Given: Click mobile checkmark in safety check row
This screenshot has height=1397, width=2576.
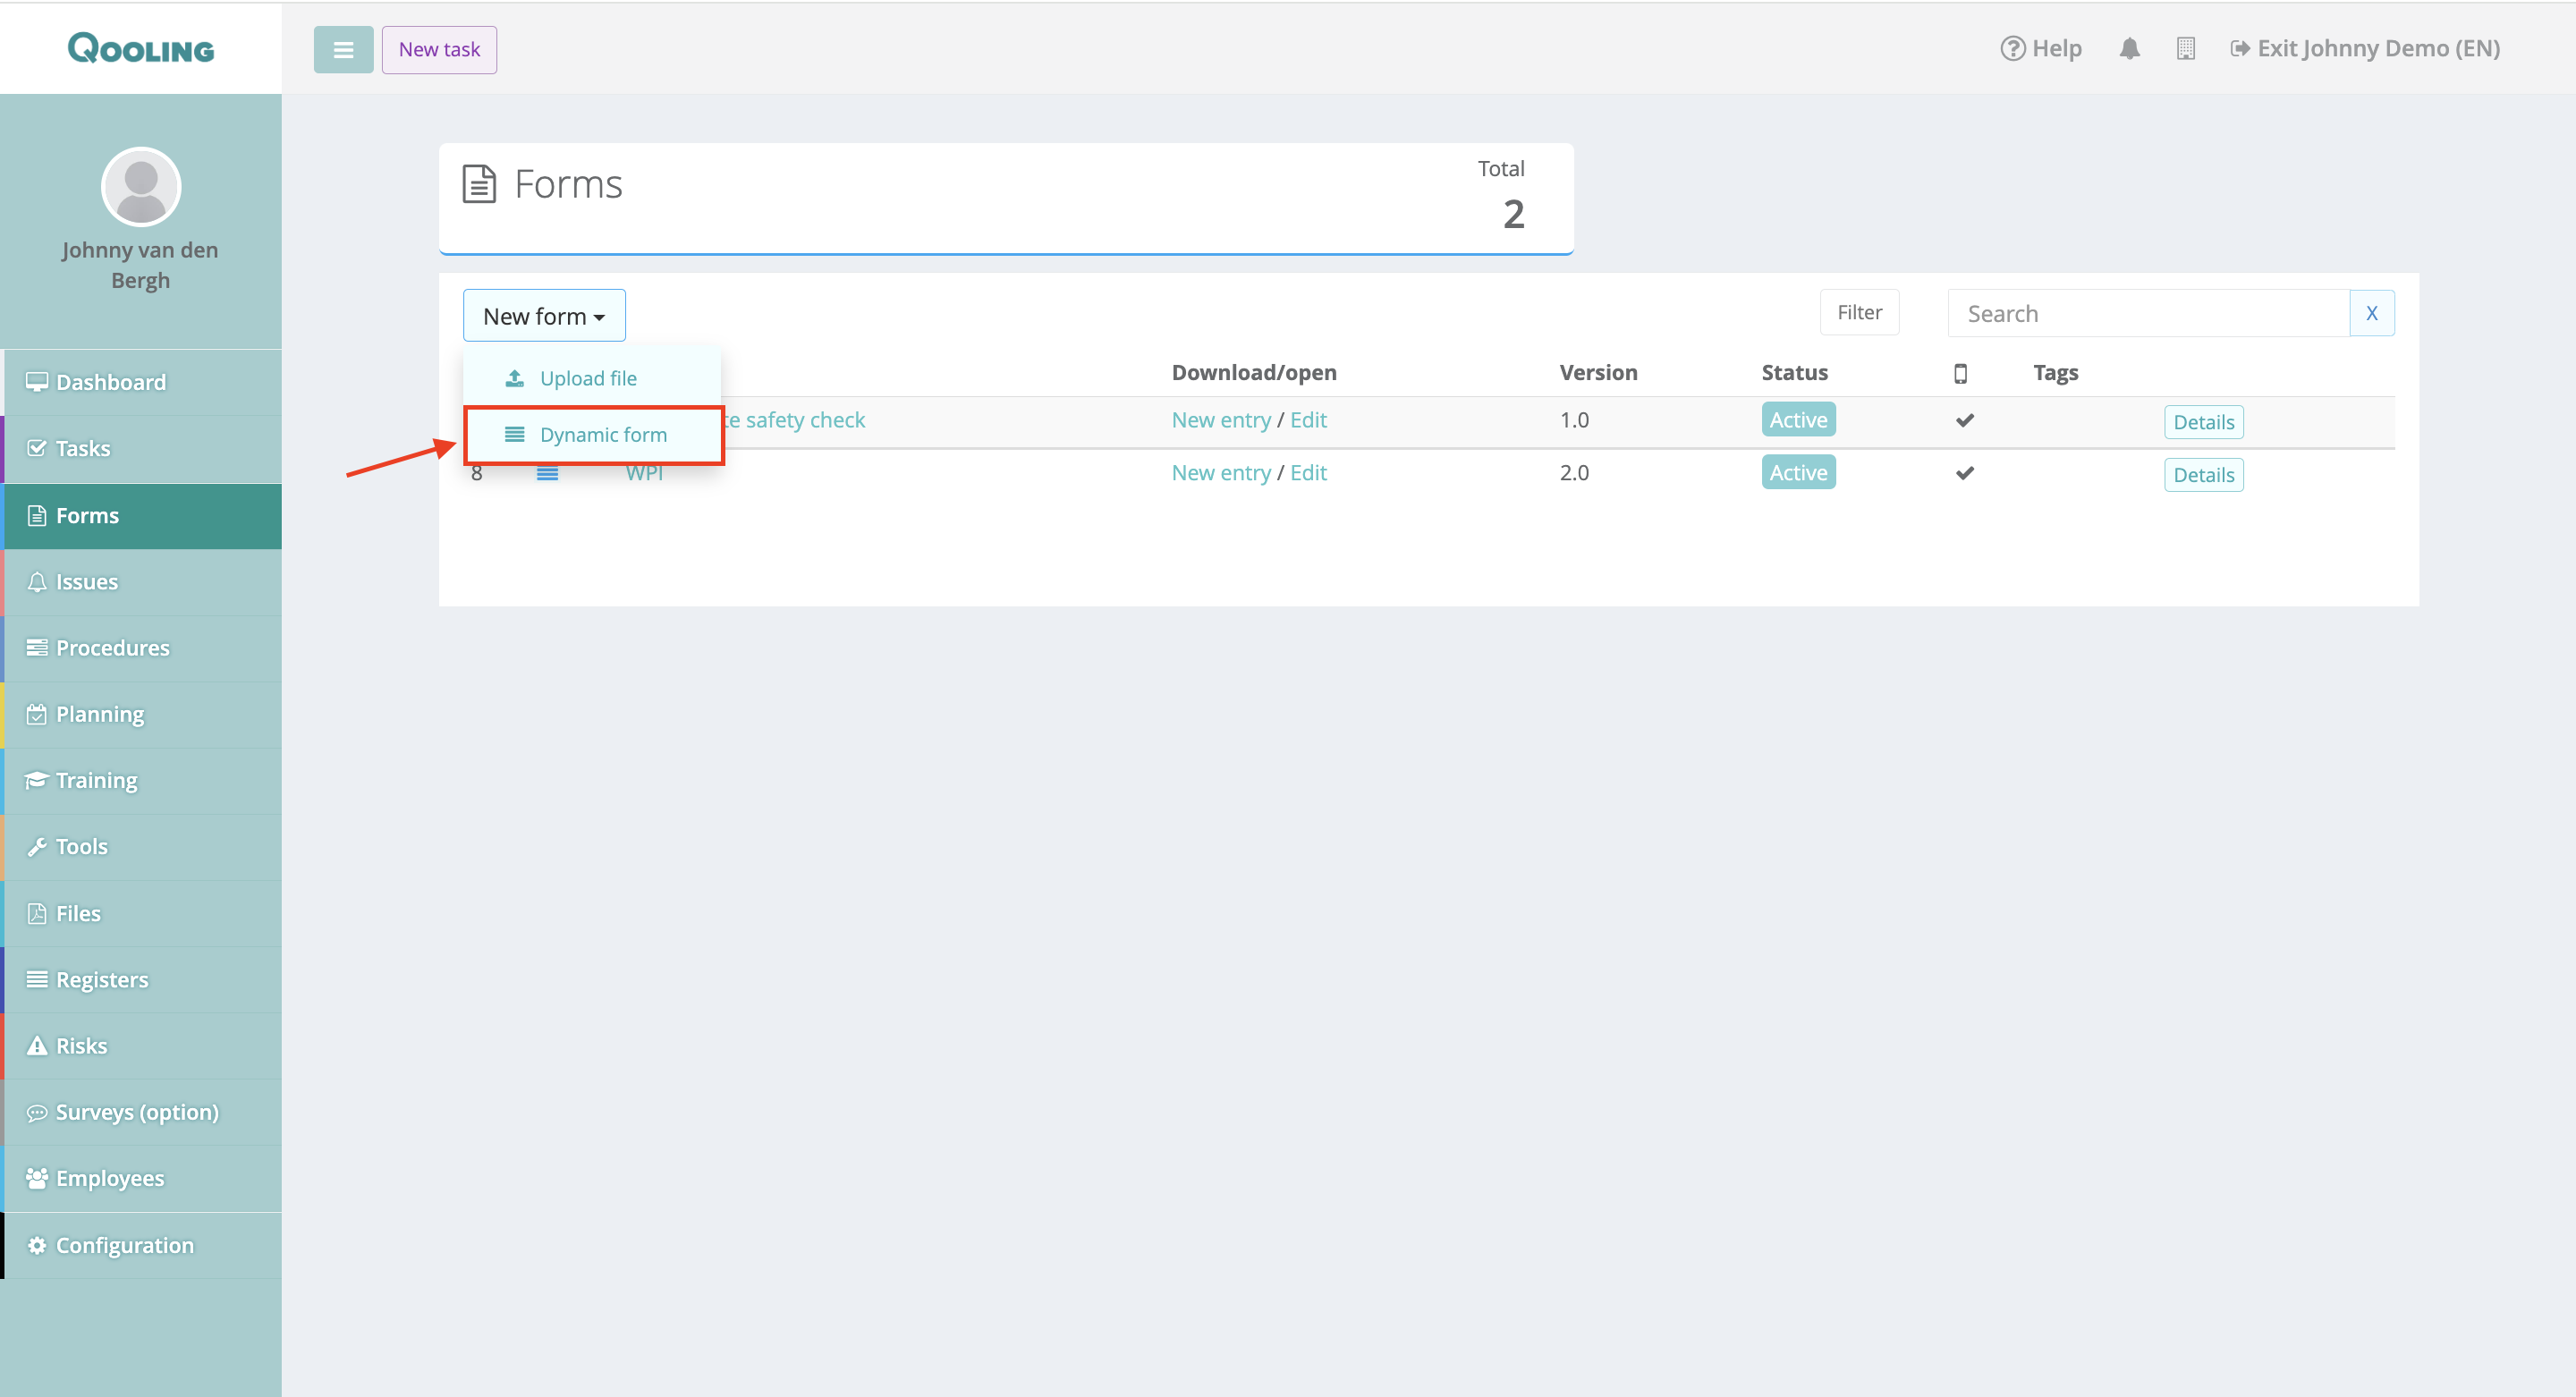Looking at the screenshot, I should coord(1964,420).
